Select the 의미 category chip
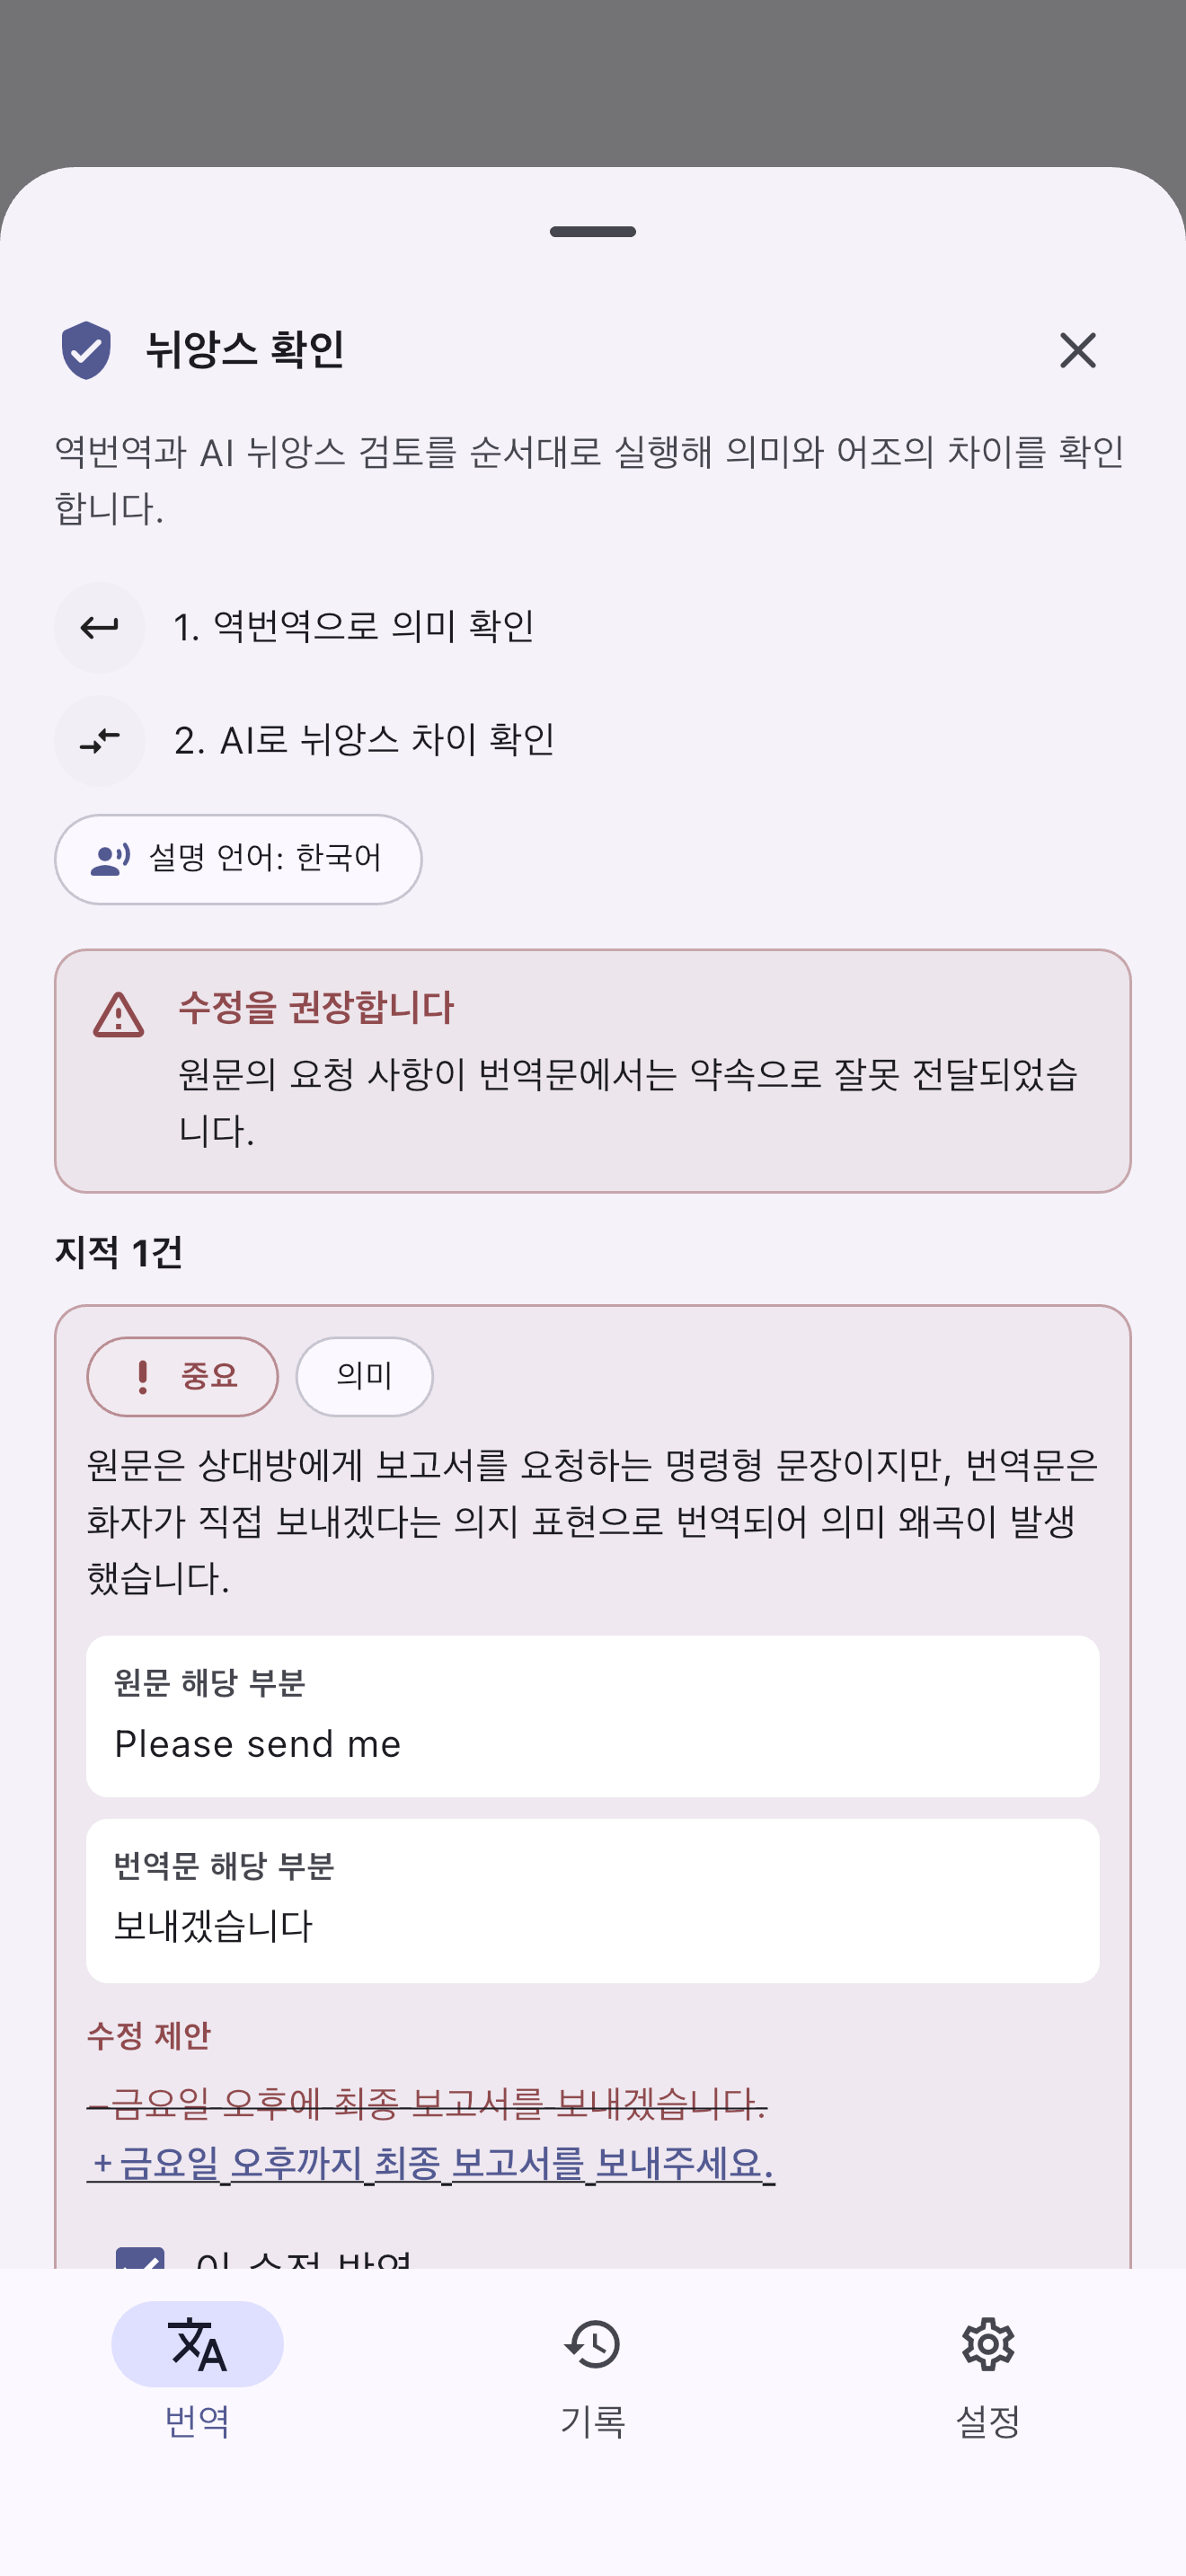 [x=364, y=1376]
